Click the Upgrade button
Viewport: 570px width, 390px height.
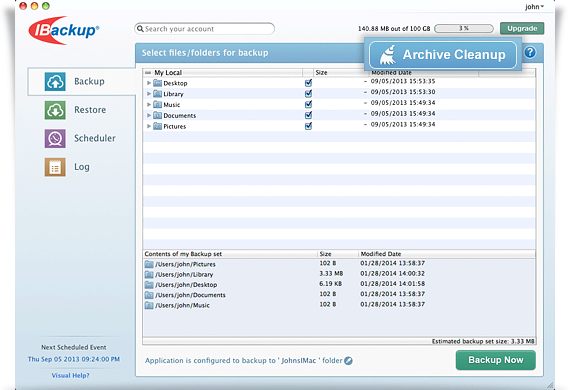click(522, 28)
